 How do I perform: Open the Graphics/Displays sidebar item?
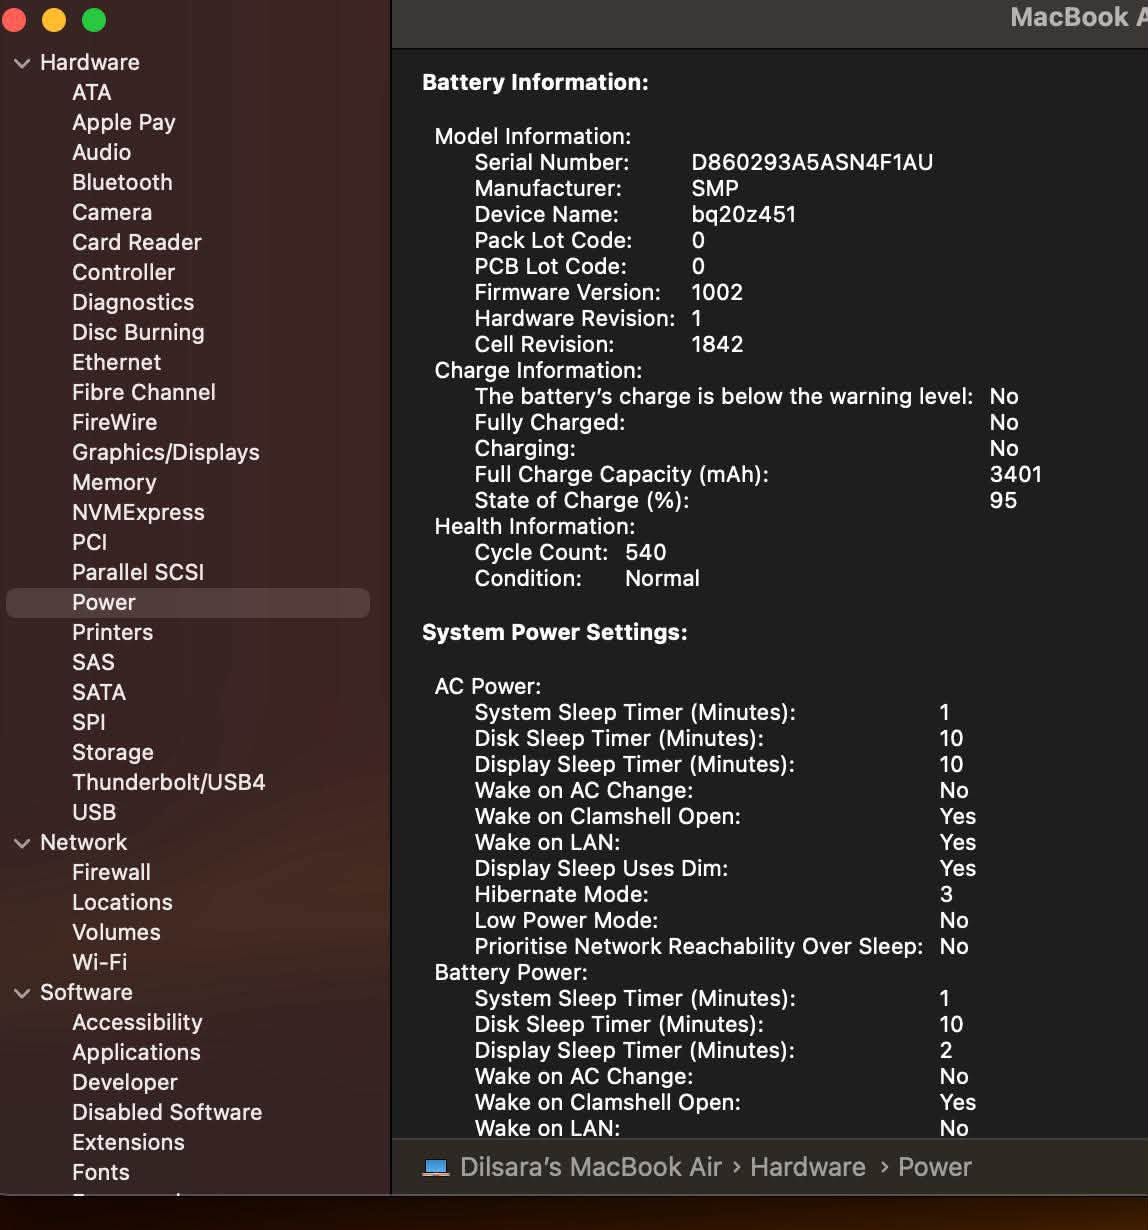coord(166,452)
